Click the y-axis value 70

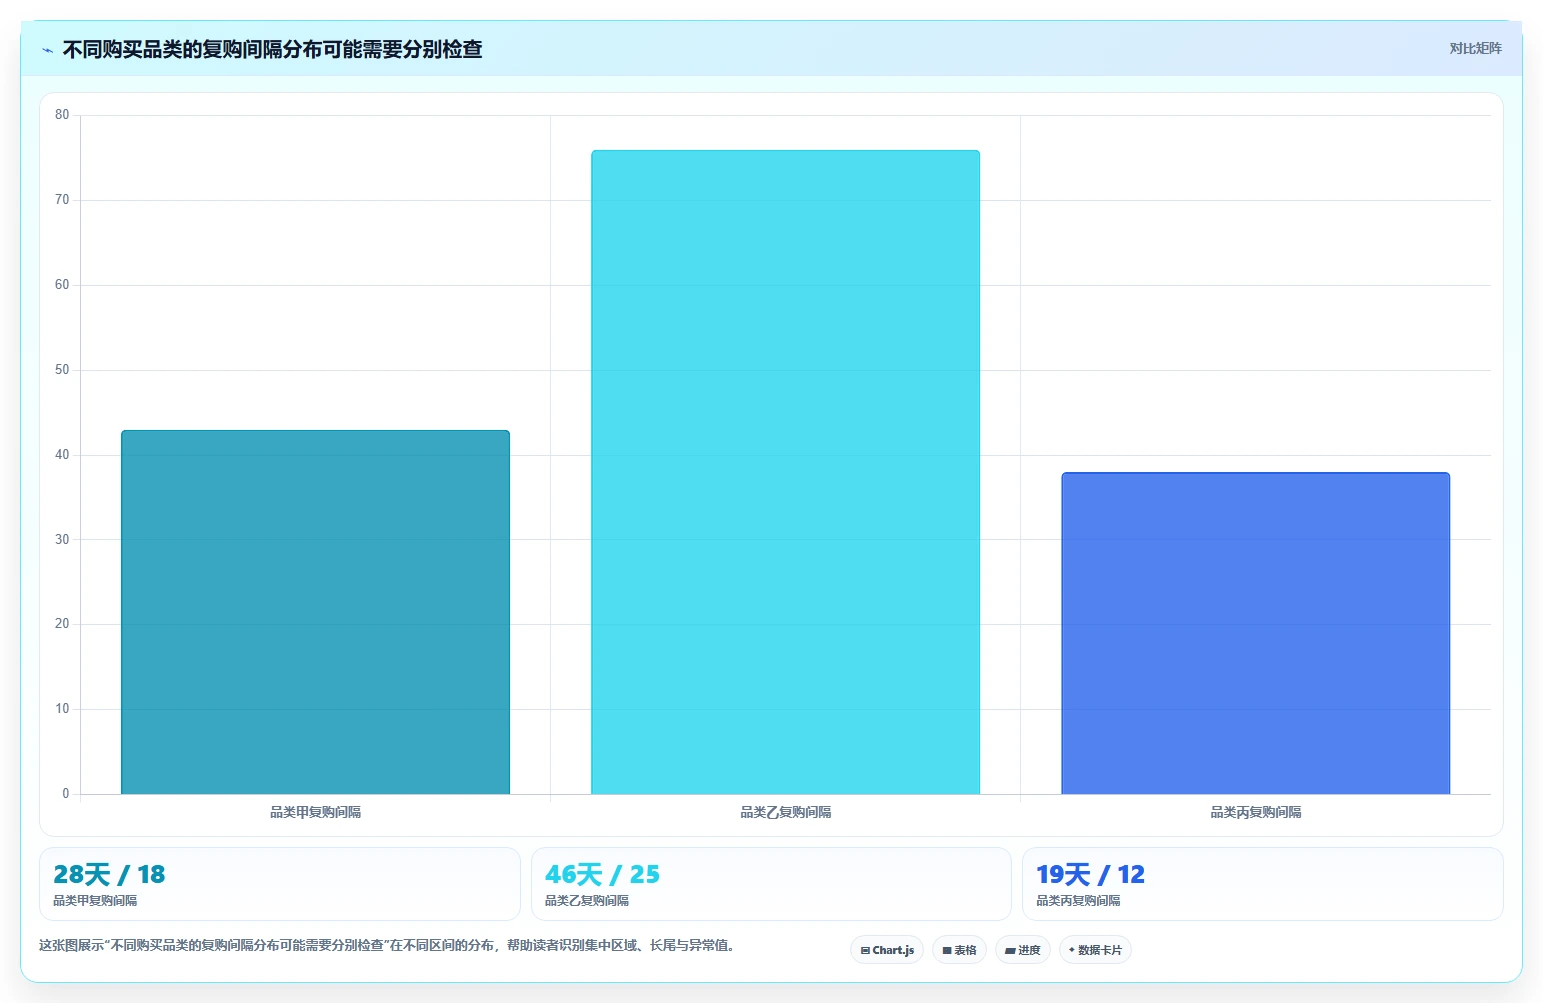pos(62,200)
